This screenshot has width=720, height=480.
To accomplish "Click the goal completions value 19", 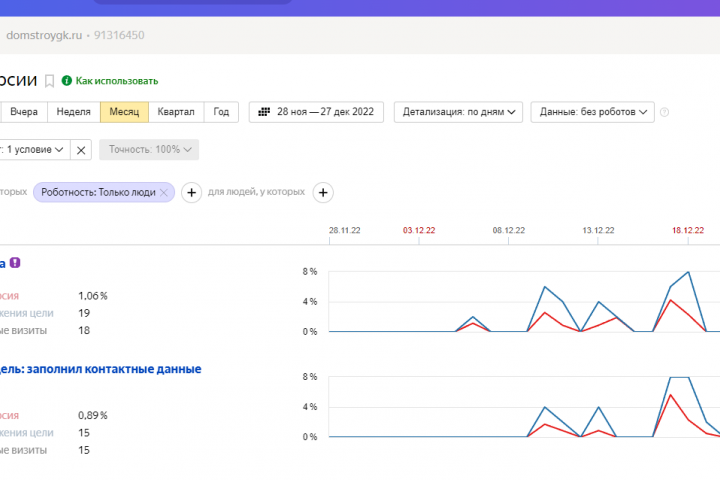I will pyautogui.click(x=84, y=313).
